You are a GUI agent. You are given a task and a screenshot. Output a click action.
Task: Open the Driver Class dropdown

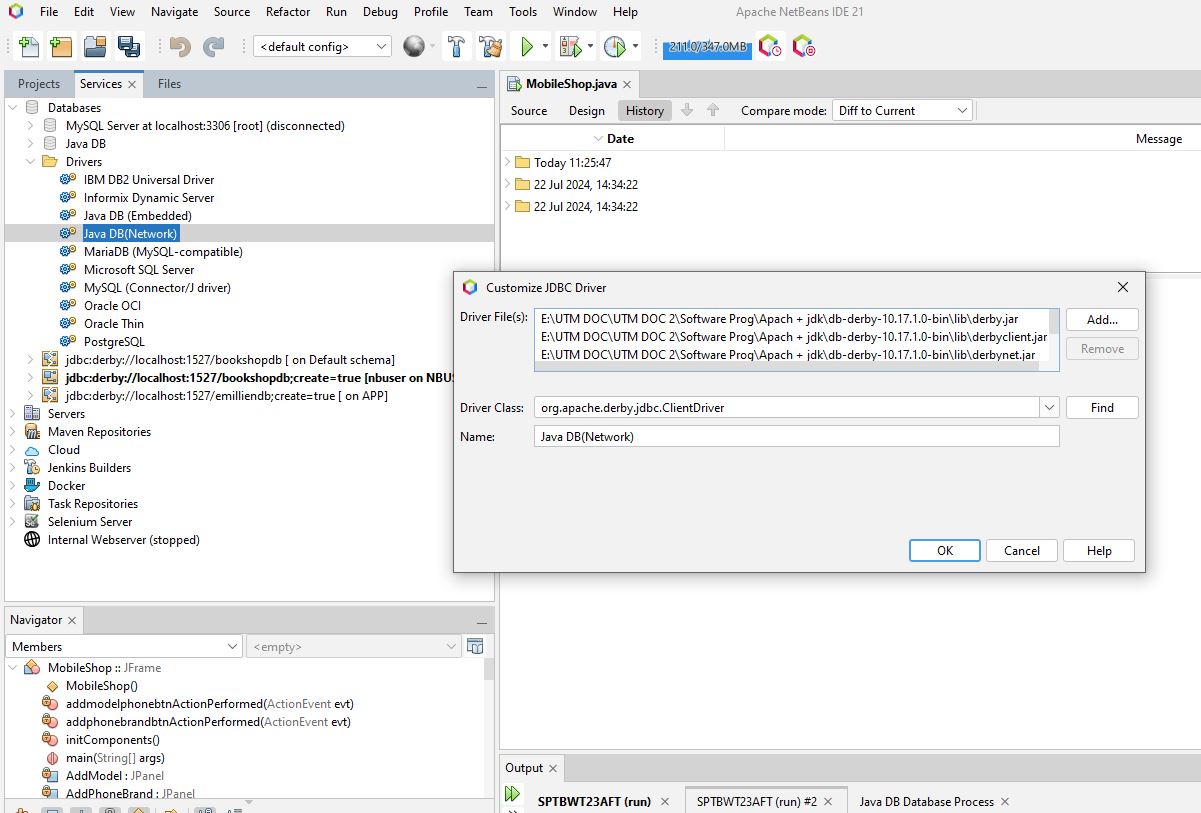pos(1048,408)
